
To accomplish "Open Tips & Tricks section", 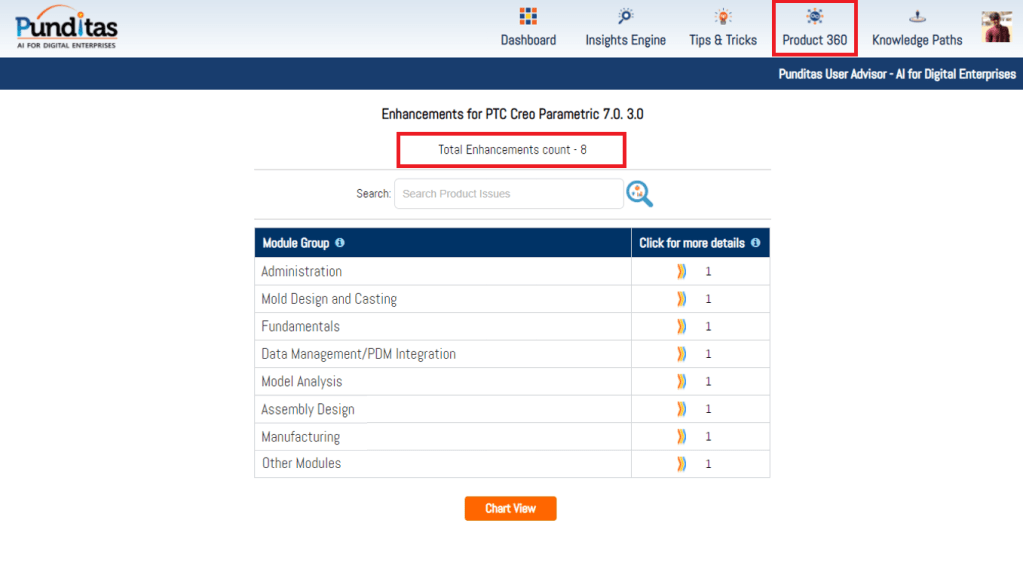I will [722, 28].
